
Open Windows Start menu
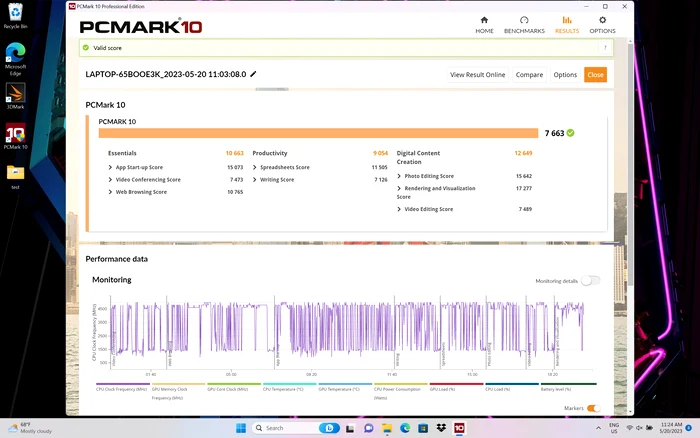pos(241,428)
